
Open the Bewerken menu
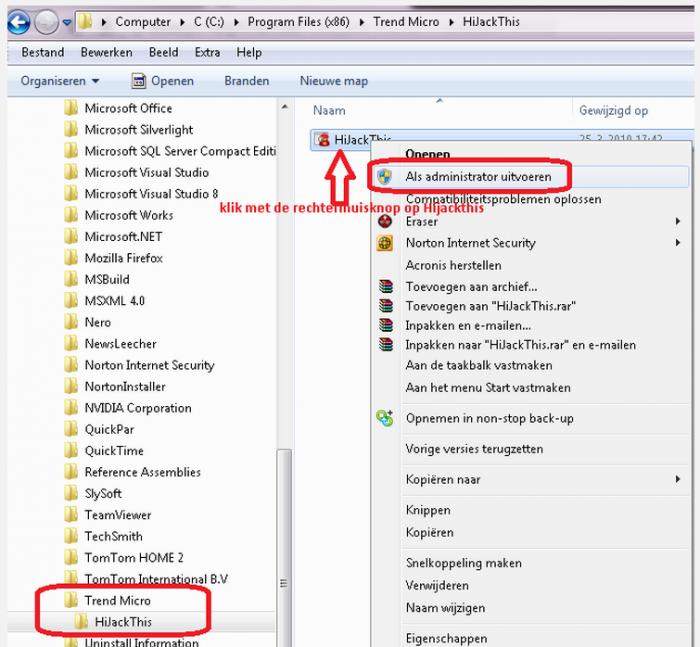coord(106,52)
